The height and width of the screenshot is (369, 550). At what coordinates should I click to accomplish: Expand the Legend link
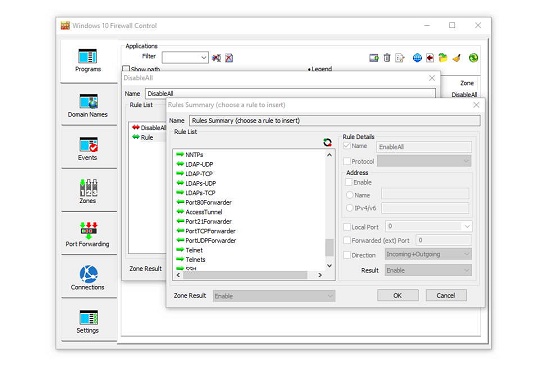tap(320, 69)
